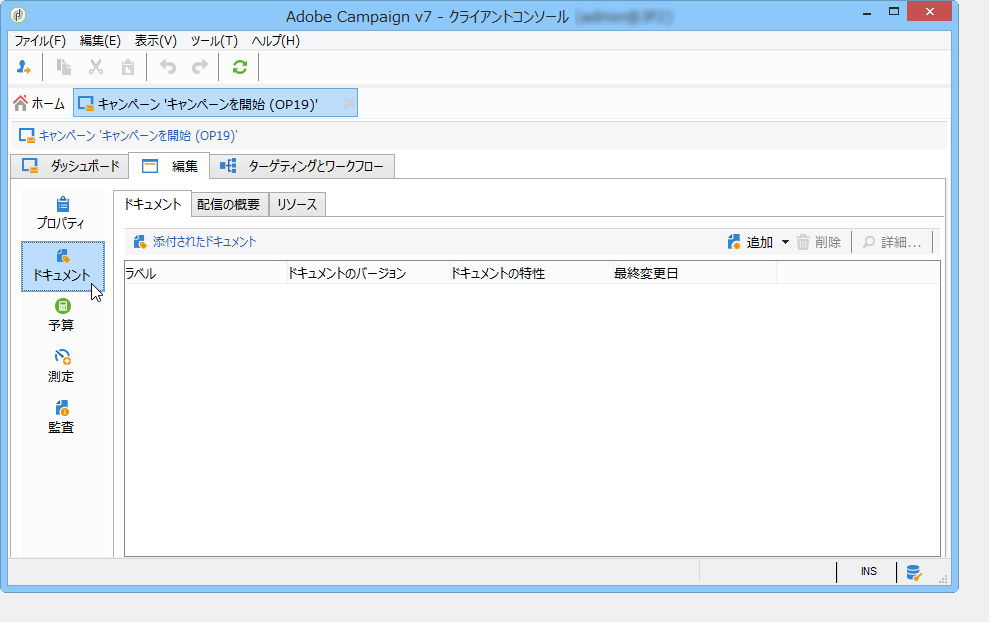Click the 添付されたドキュメント link
Viewport: 989px width, 622px height.
click(204, 242)
